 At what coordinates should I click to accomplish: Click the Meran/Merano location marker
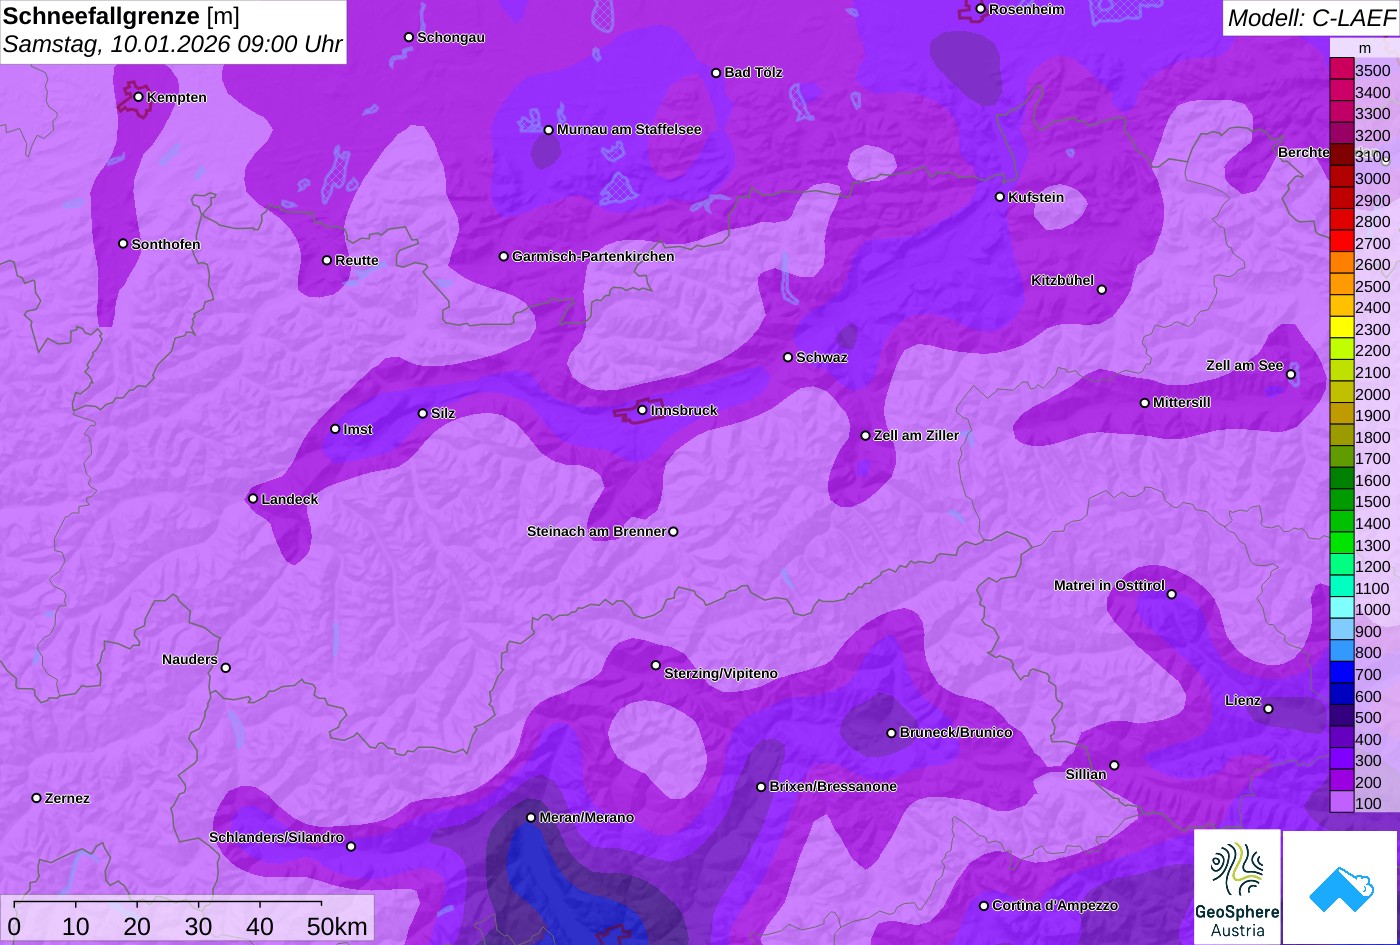click(x=531, y=817)
